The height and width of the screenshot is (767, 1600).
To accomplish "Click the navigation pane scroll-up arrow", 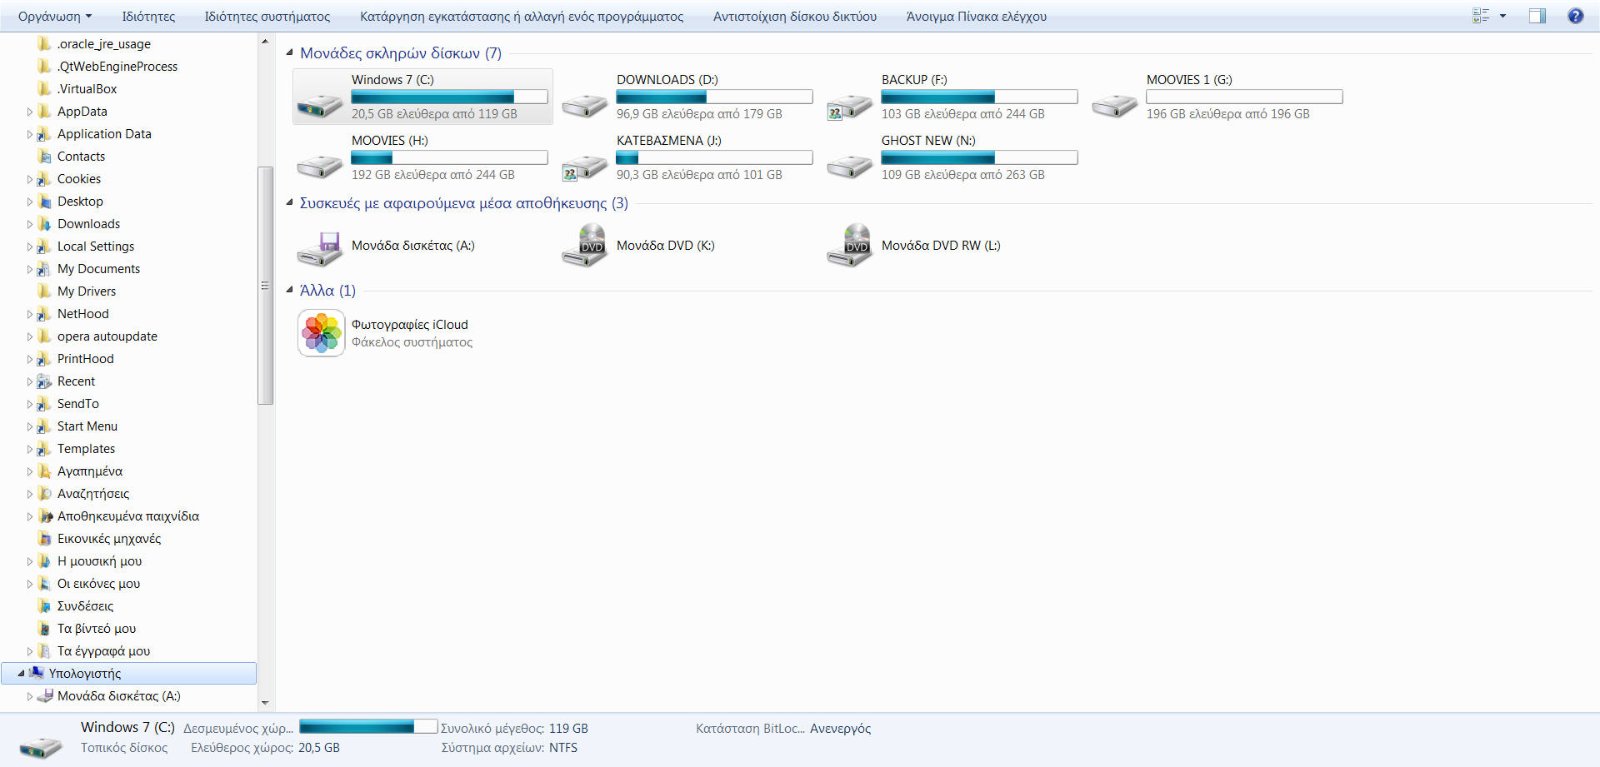I will (x=265, y=41).
